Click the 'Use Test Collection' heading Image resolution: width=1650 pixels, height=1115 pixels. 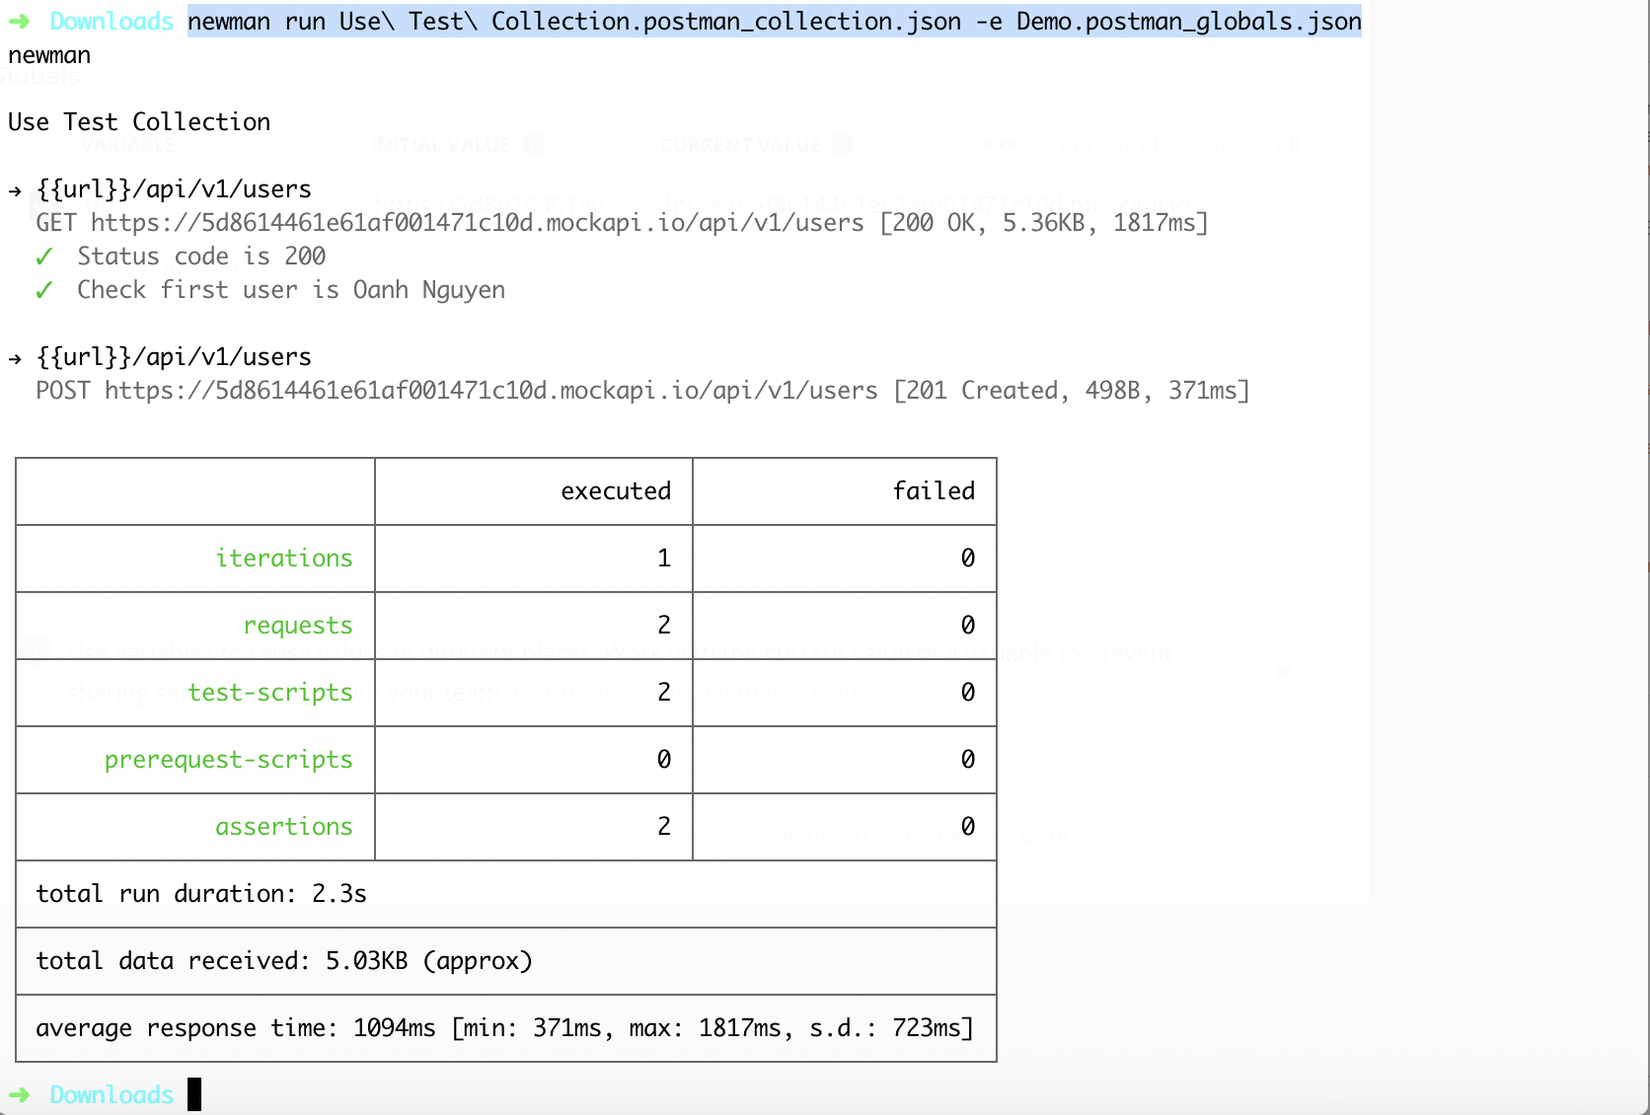point(139,122)
